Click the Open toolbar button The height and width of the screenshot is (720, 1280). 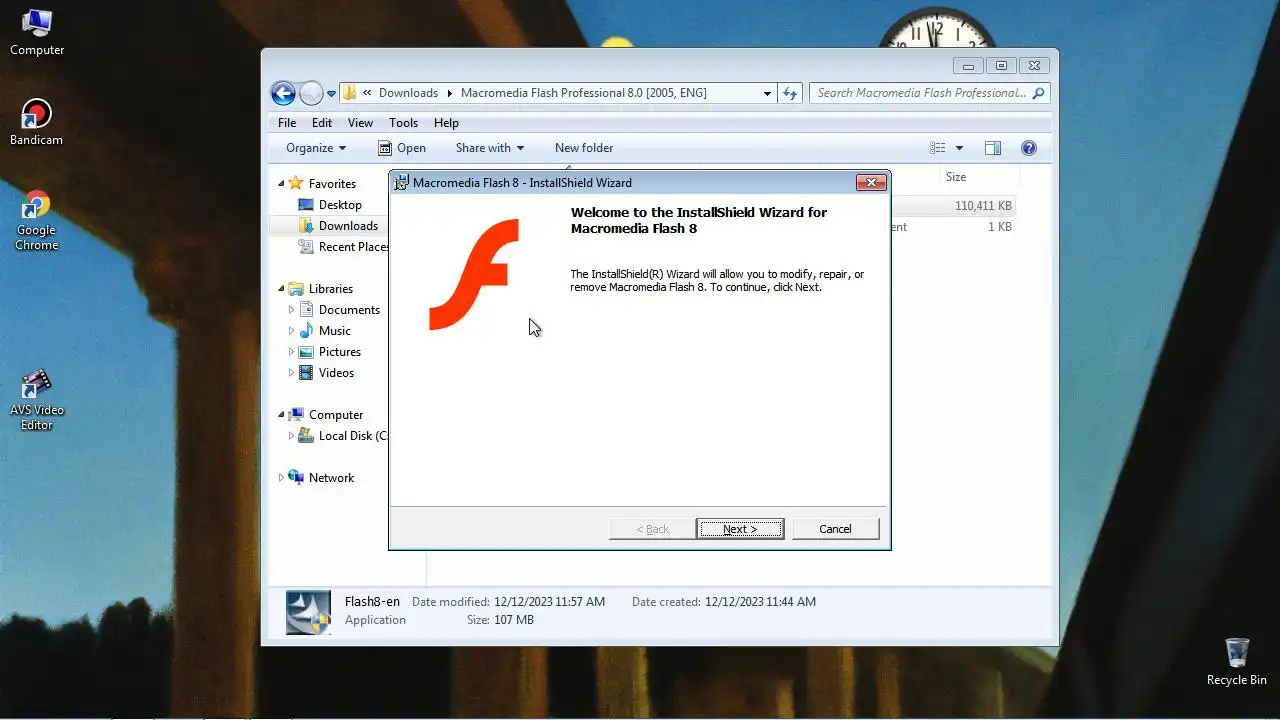(x=402, y=148)
